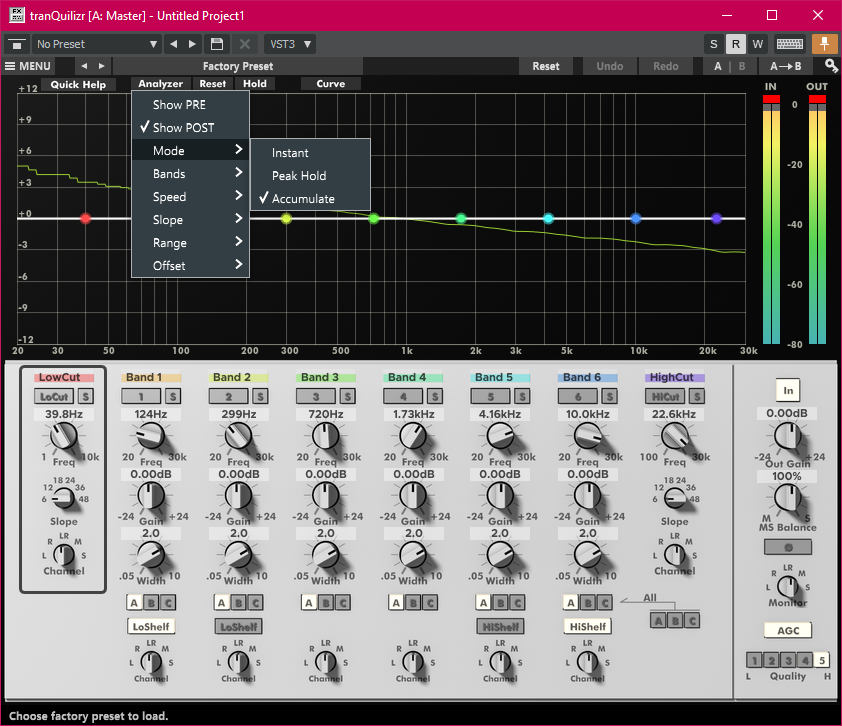Click the tranQuilizr app icon in title bar
Image resolution: width=842 pixels, height=726 pixels.
(16, 15)
